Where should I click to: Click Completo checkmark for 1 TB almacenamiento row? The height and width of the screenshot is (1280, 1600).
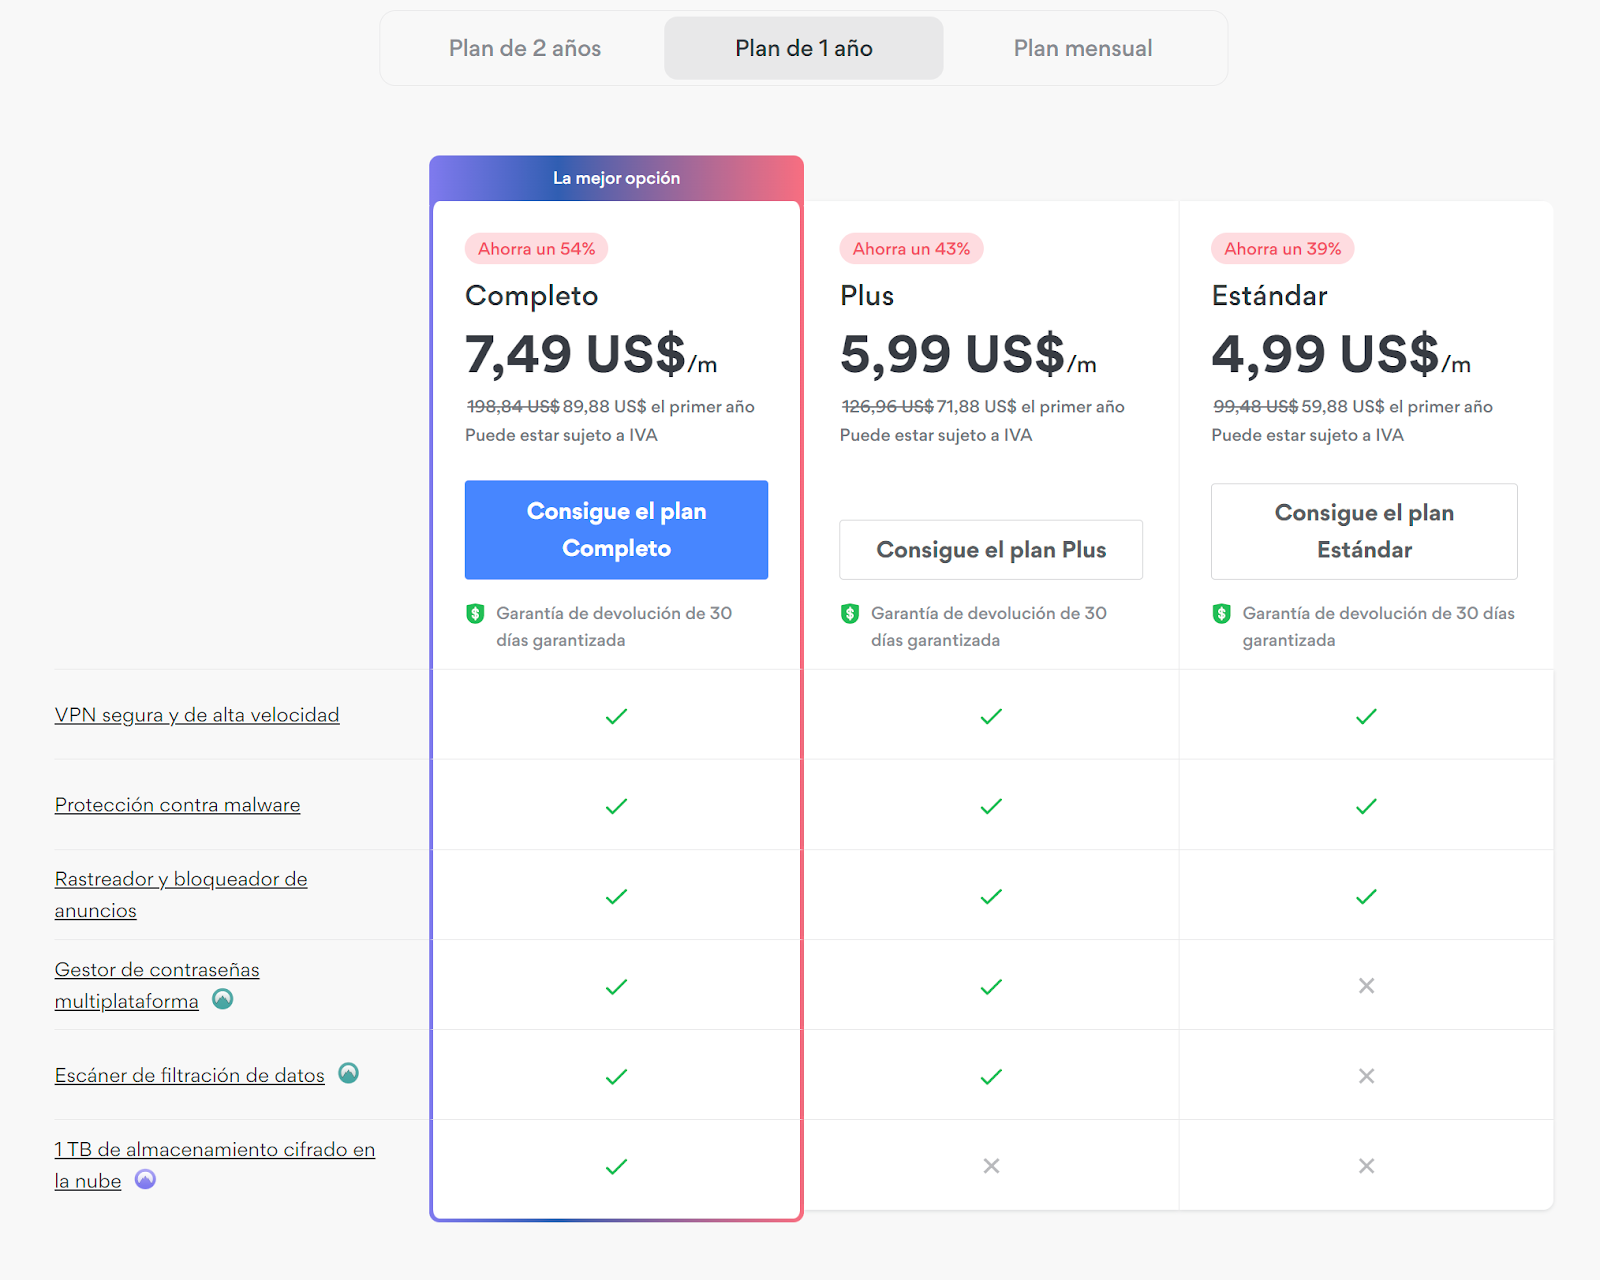[x=616, y=1166]
